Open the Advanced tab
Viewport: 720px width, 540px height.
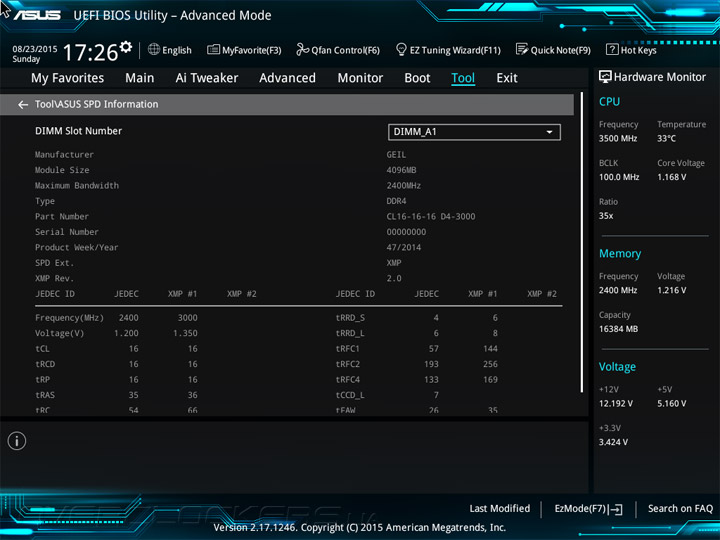tap(287, 78)
